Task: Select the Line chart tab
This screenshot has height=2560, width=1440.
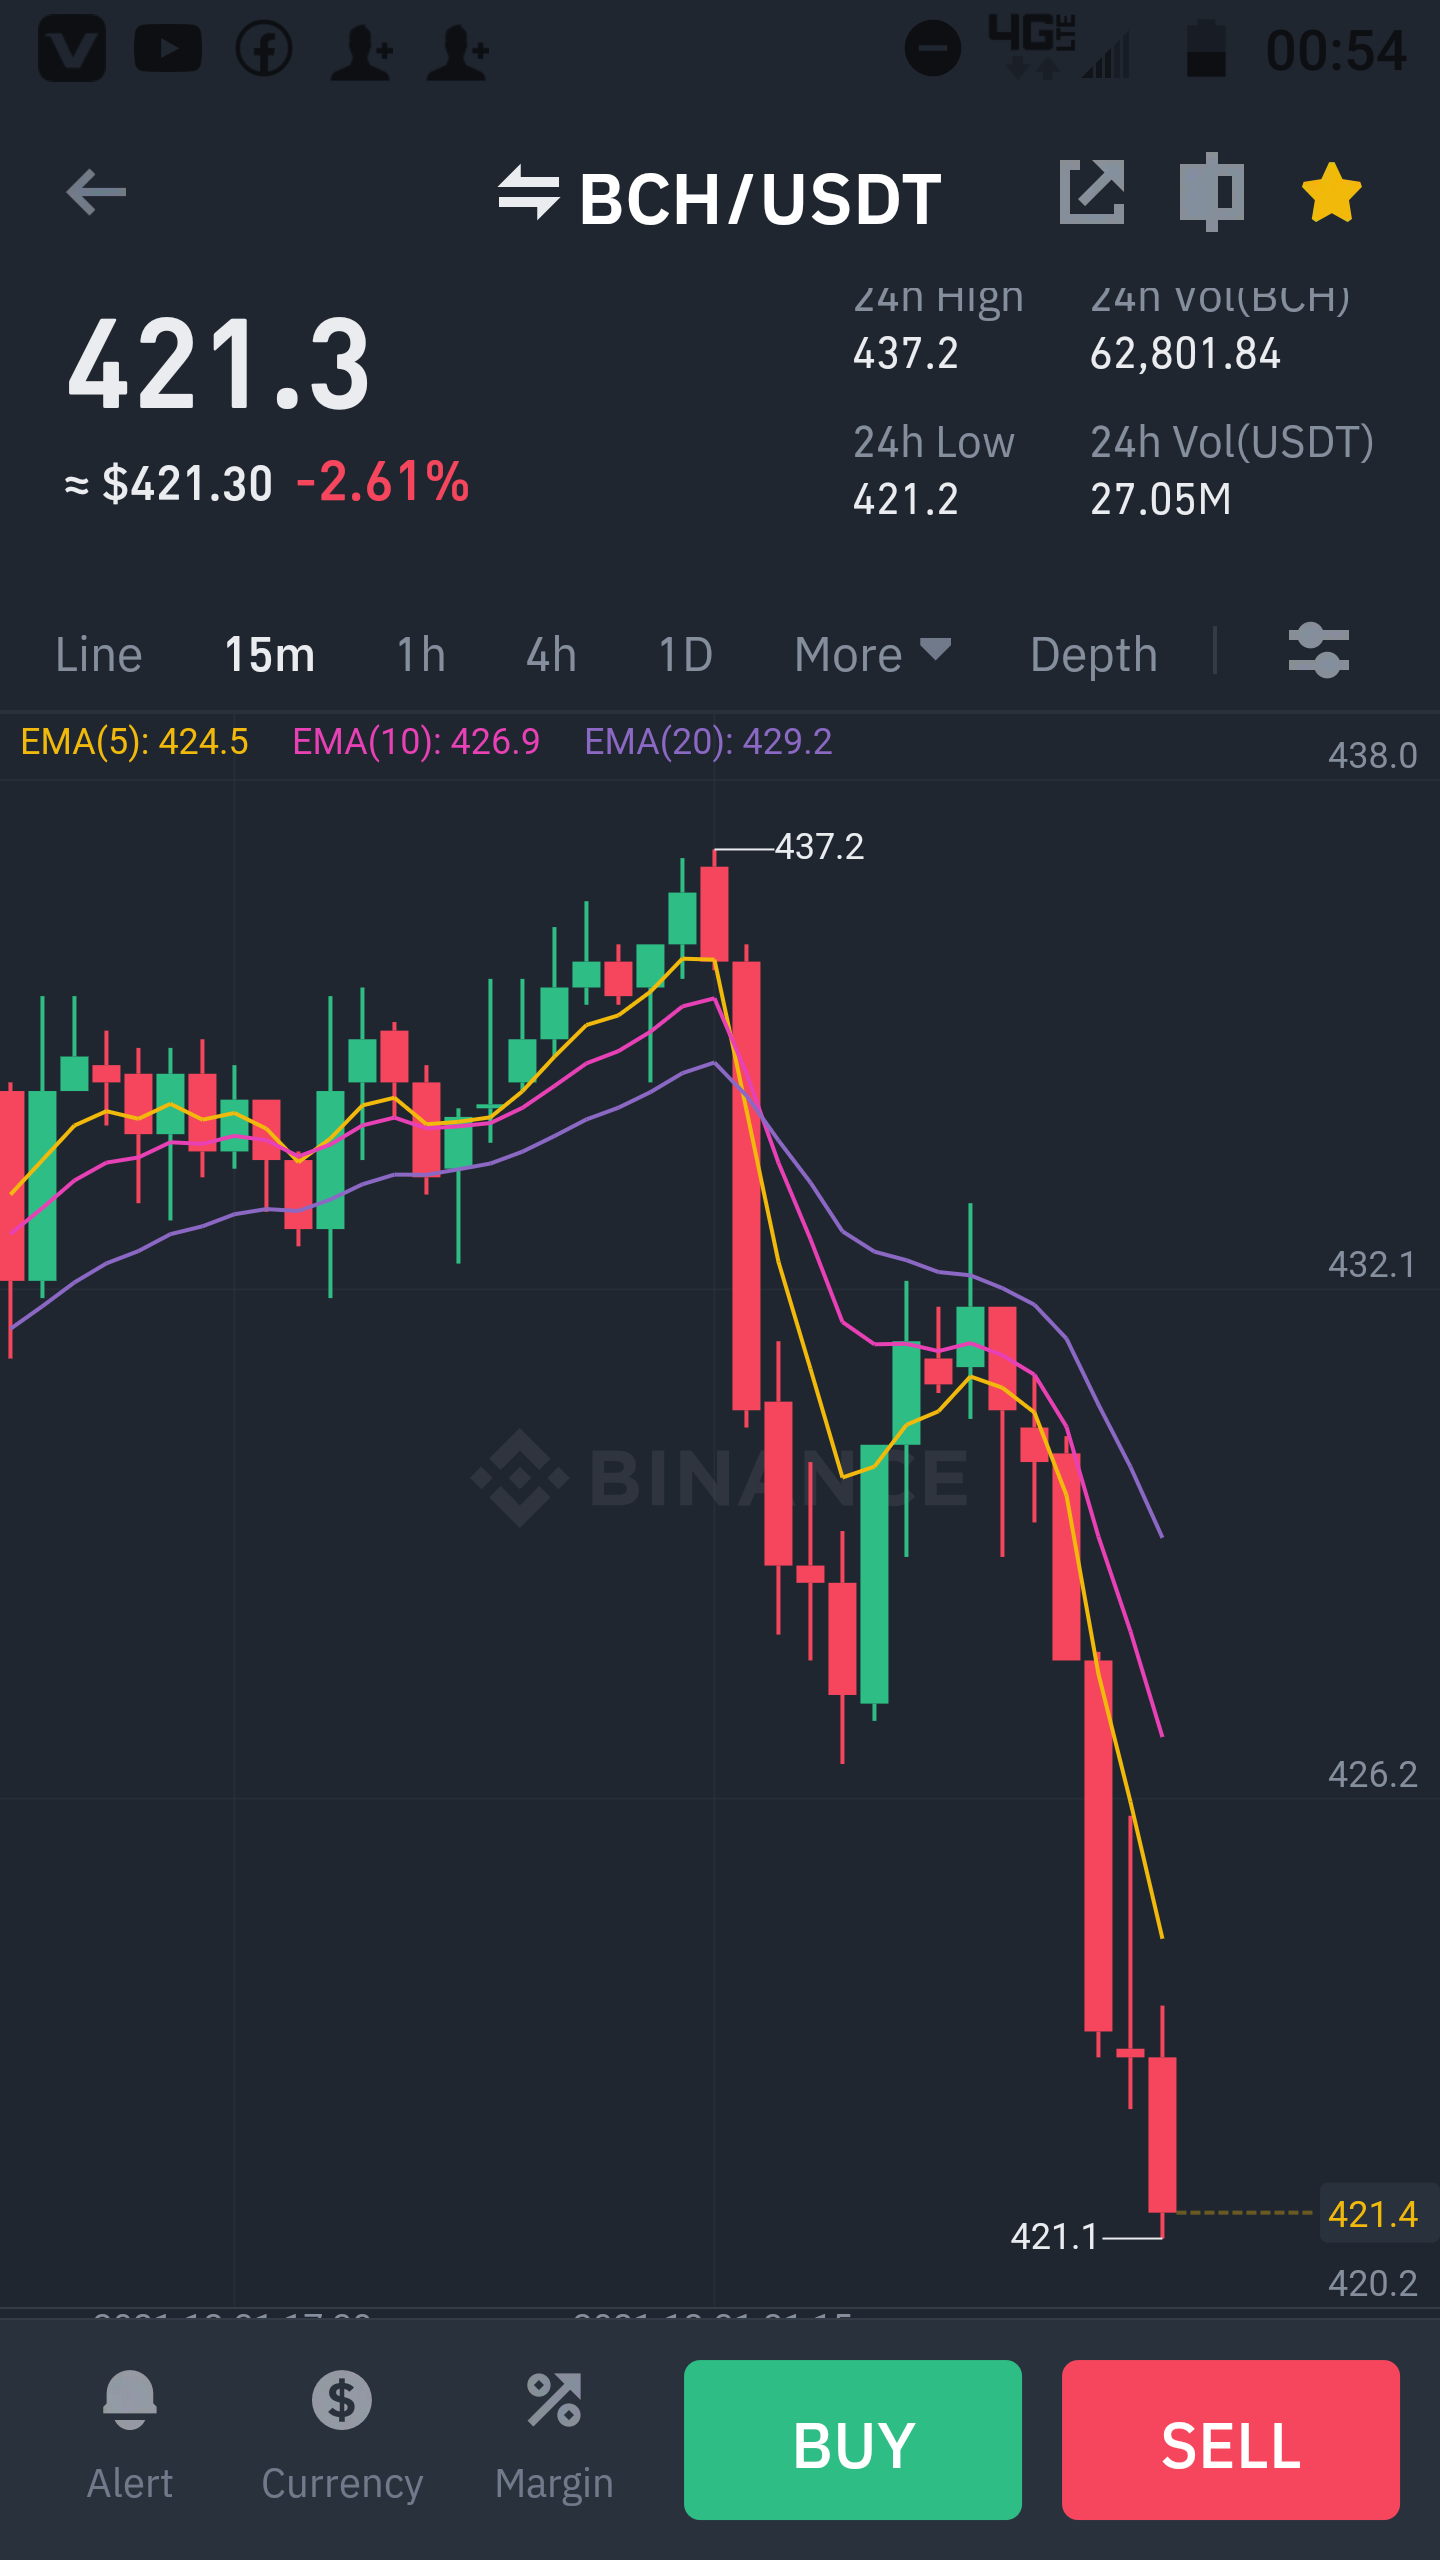Action: click(99, 655)
